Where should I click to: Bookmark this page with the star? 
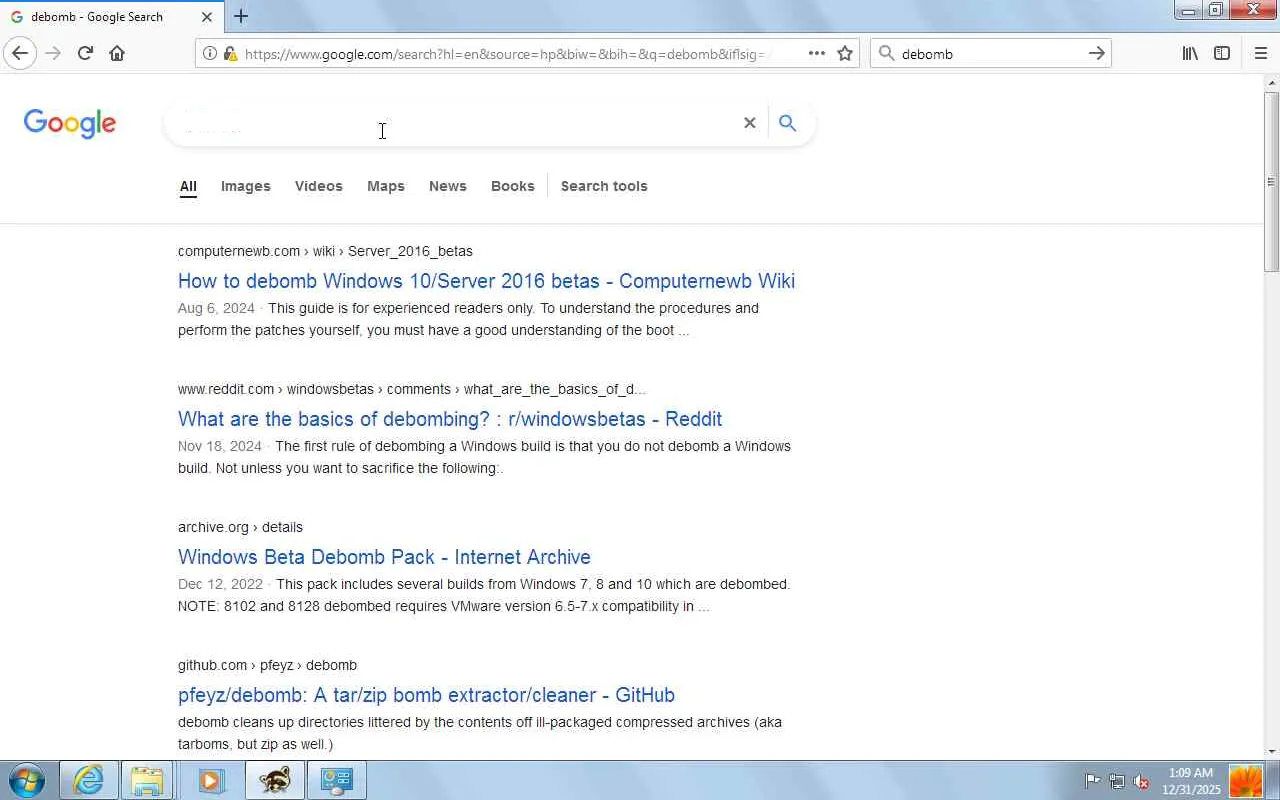pos(845,53)
